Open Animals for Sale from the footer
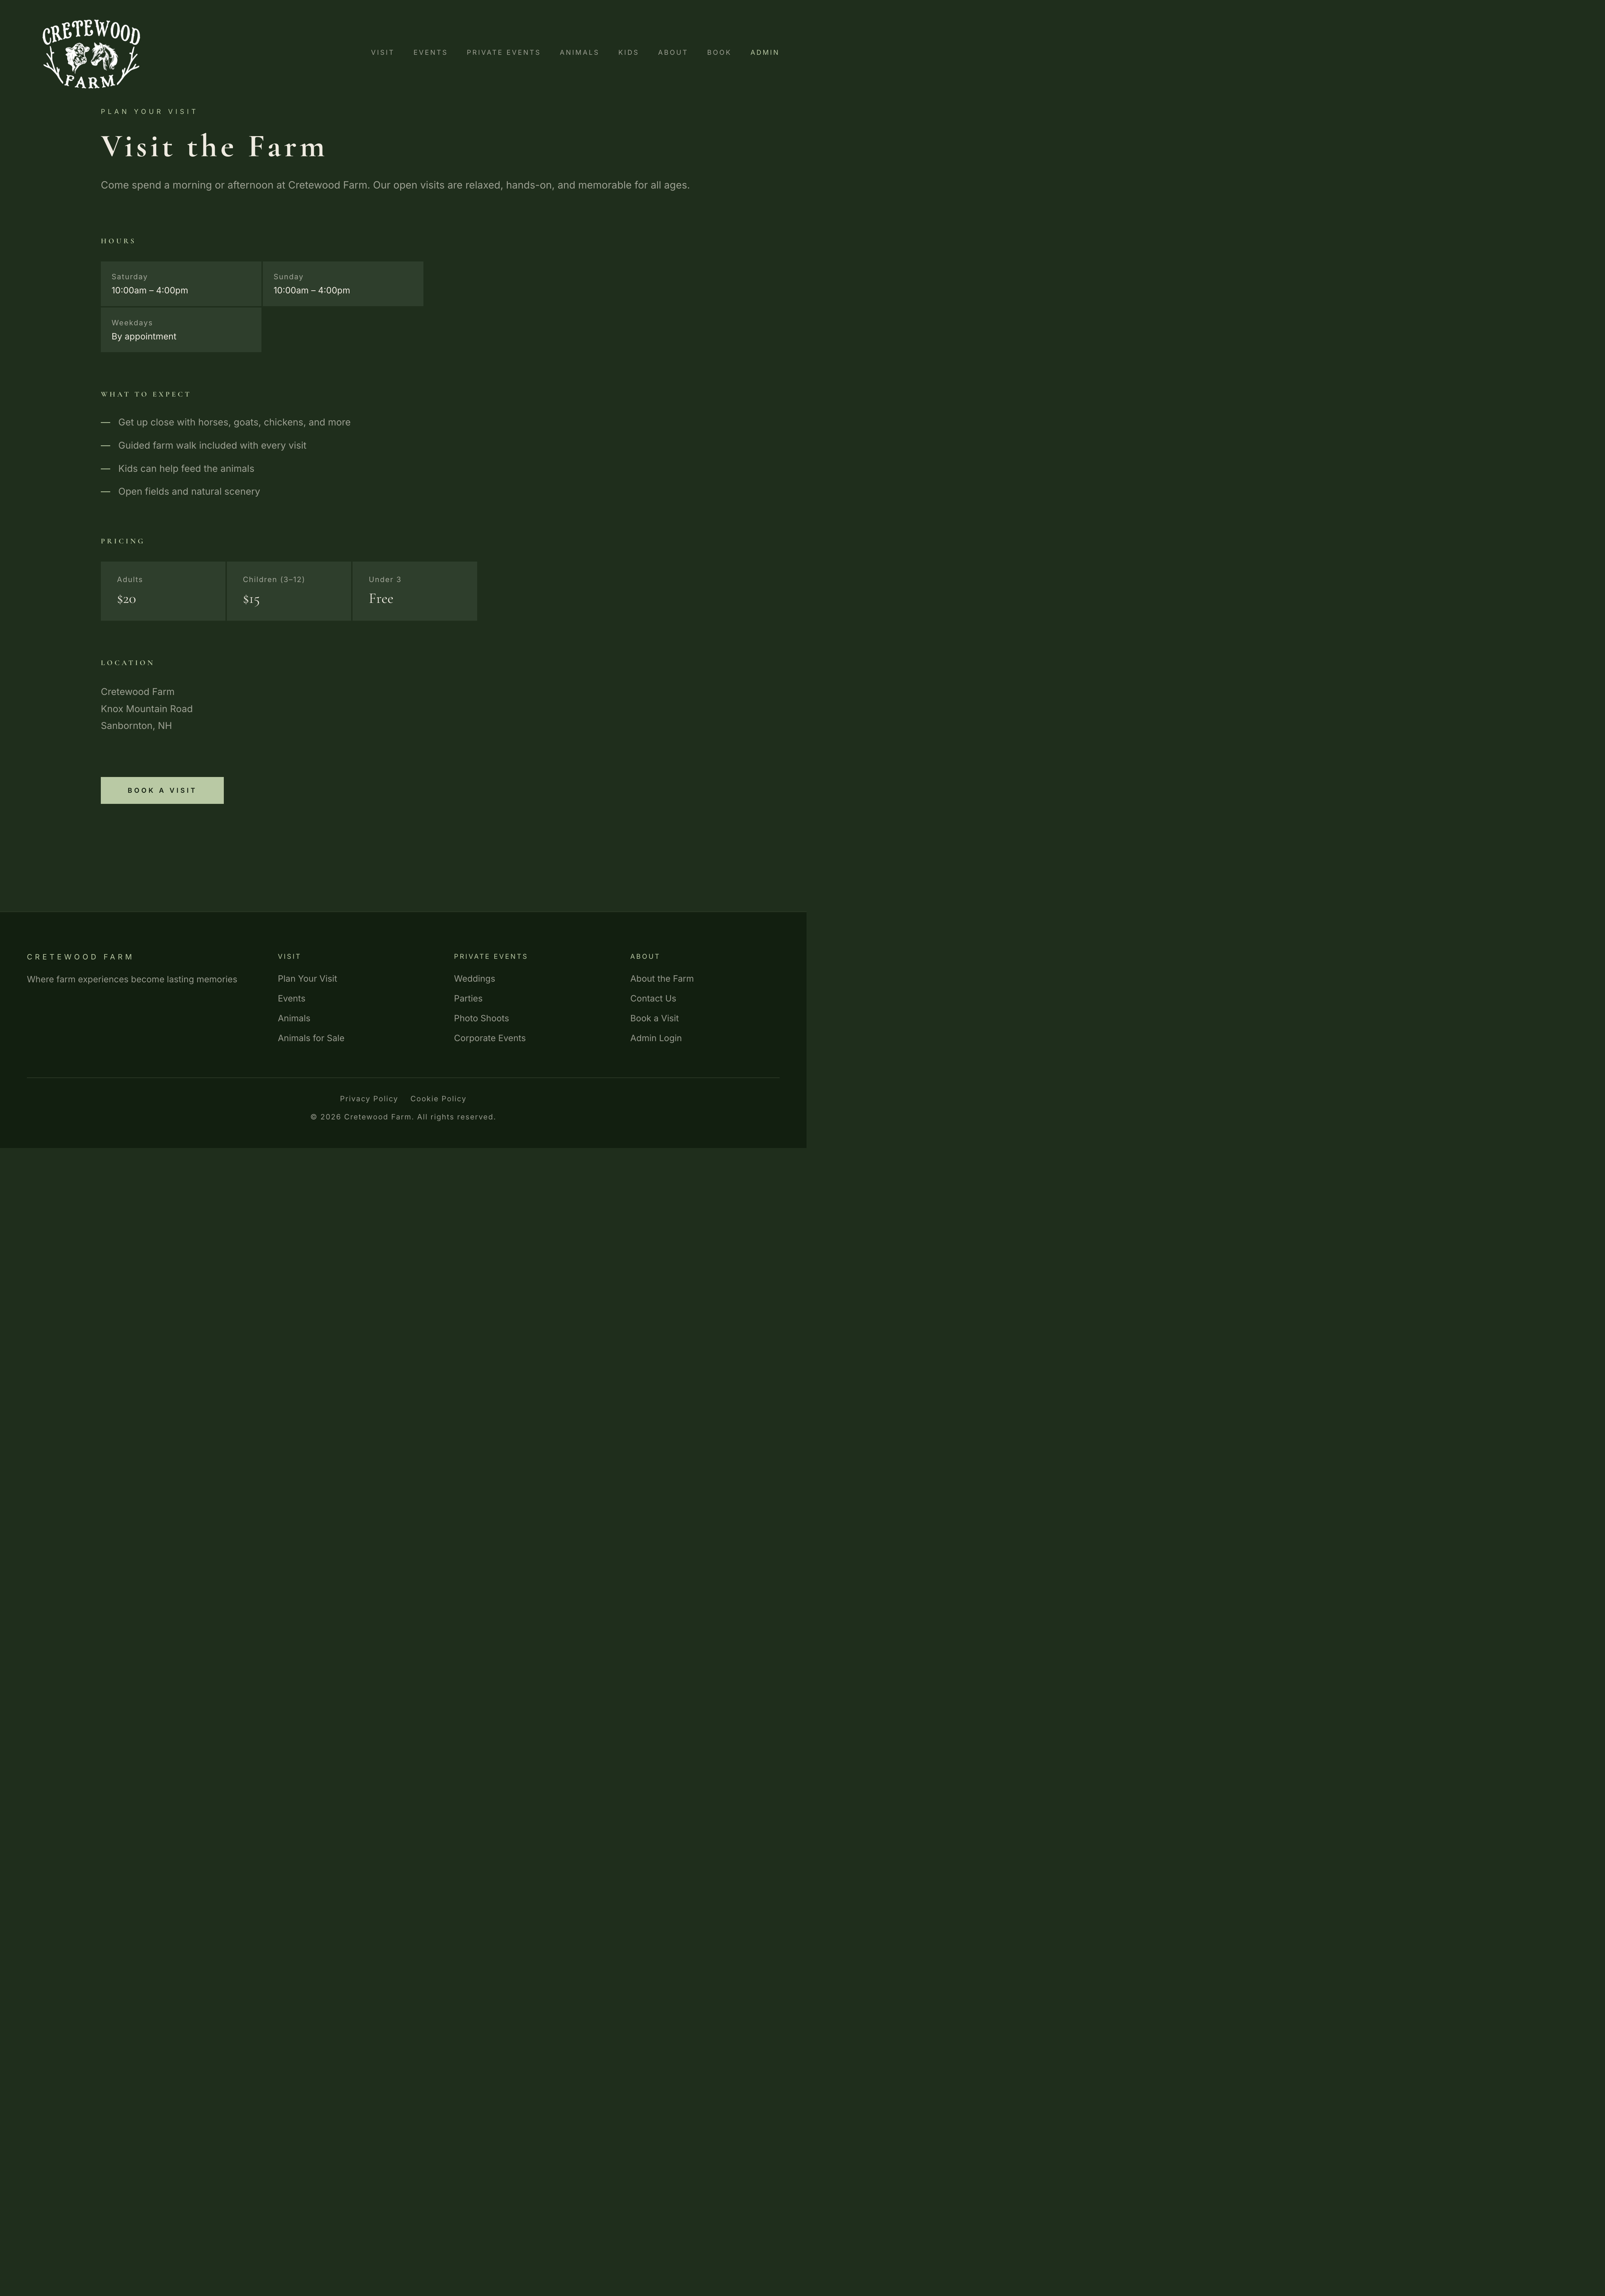Viewport: 1605px width, 2296px height. pyautogui.click(x=311, y=1038)
